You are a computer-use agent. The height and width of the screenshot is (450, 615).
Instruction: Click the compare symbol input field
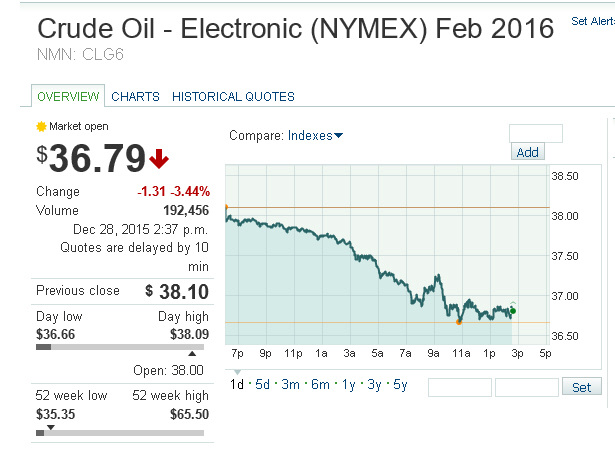tap(536, 133)
